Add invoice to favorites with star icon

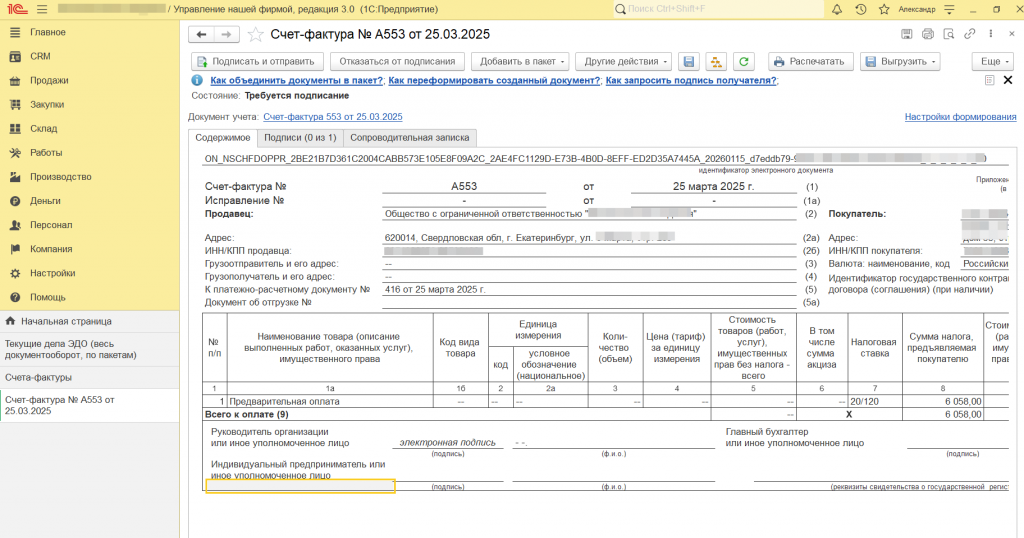255,34
